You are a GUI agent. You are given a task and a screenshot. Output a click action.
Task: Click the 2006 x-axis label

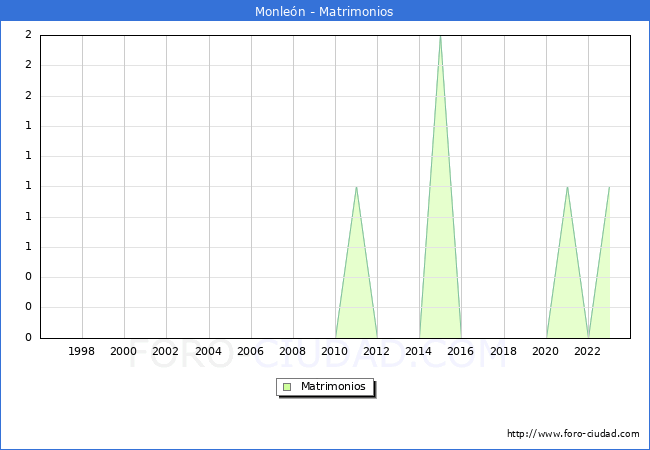click(x=250, y=351)
